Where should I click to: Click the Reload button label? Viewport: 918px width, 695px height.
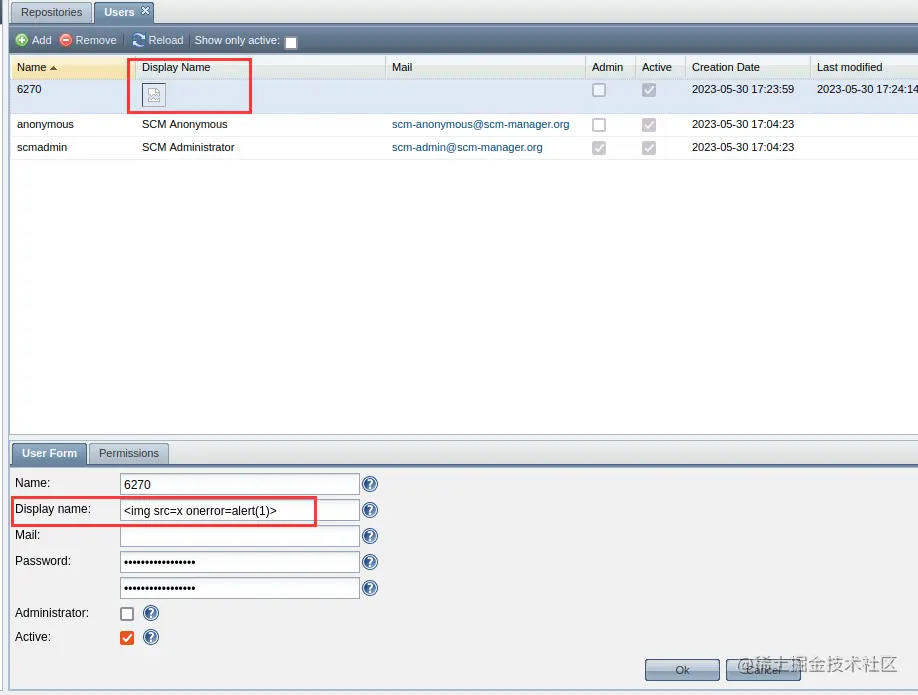(x=166, y=40)
